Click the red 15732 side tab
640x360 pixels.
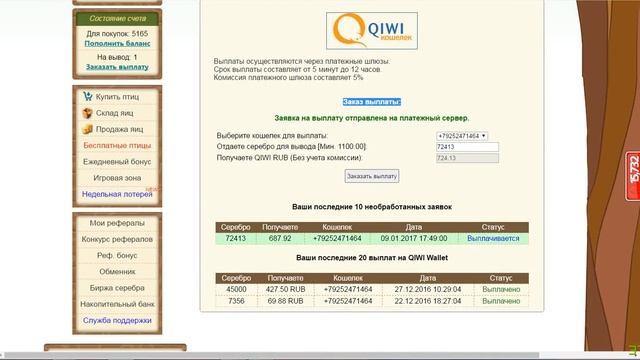(x=633, y=176)
